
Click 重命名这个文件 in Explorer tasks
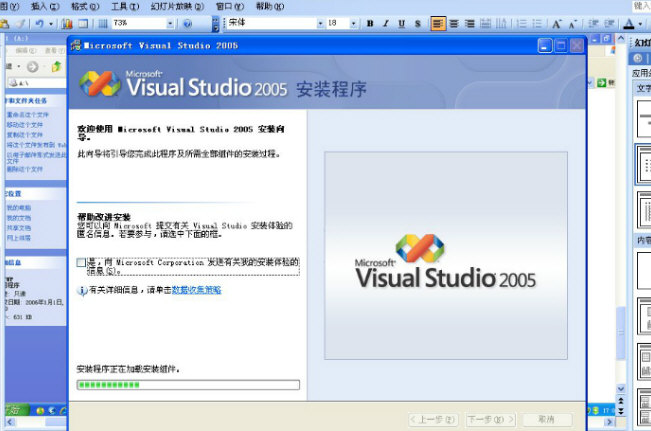tap(27, 115)
